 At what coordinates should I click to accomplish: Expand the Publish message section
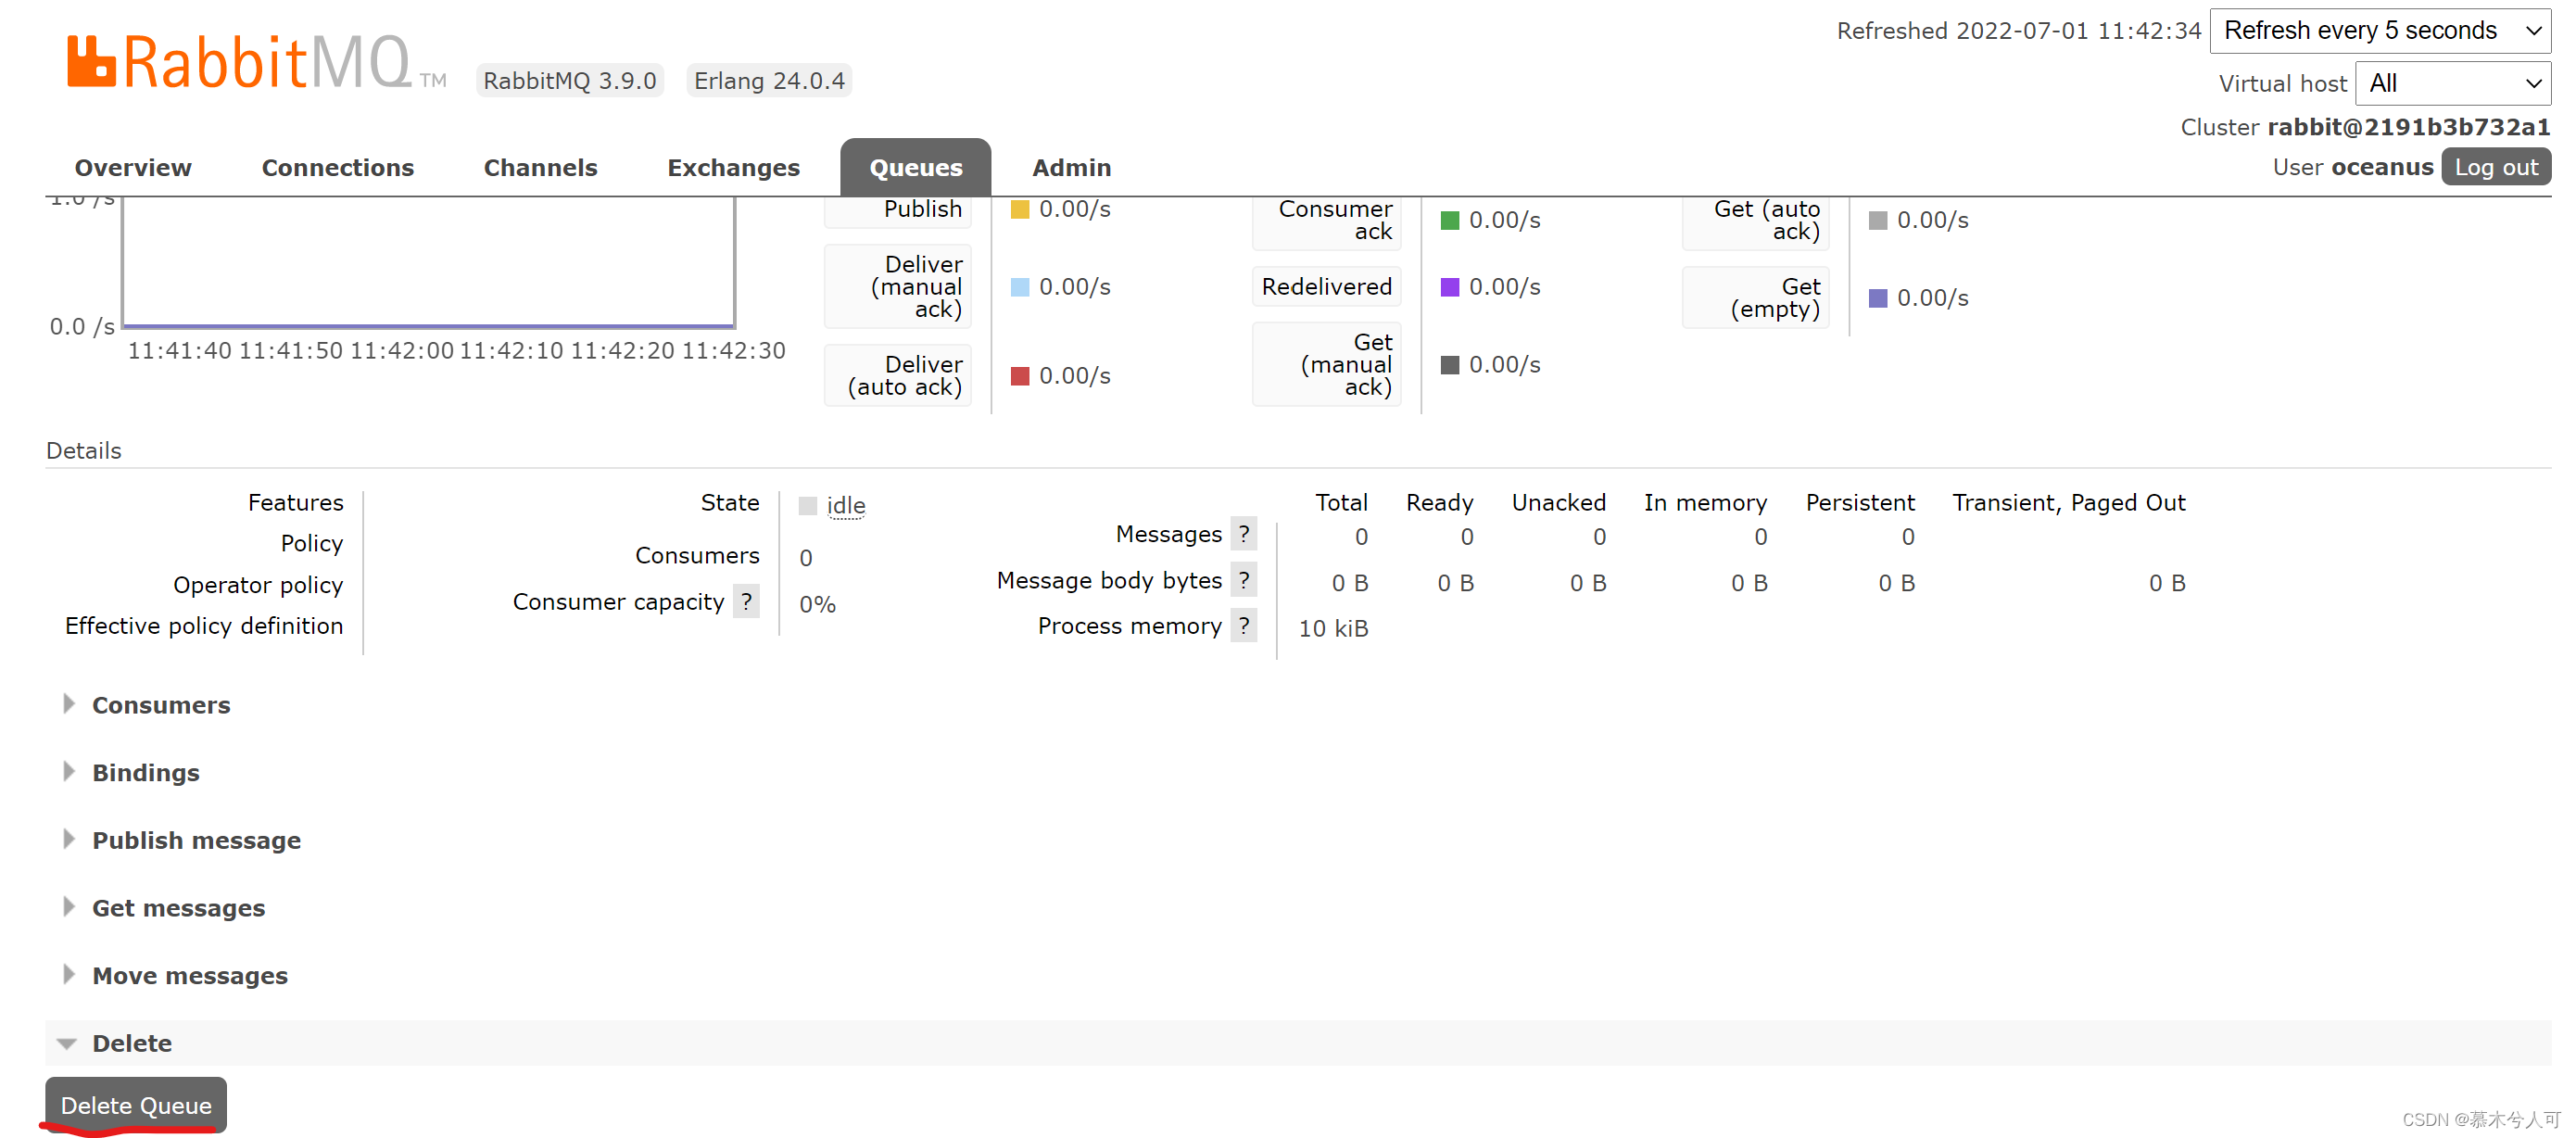click(x=196, y=840)
